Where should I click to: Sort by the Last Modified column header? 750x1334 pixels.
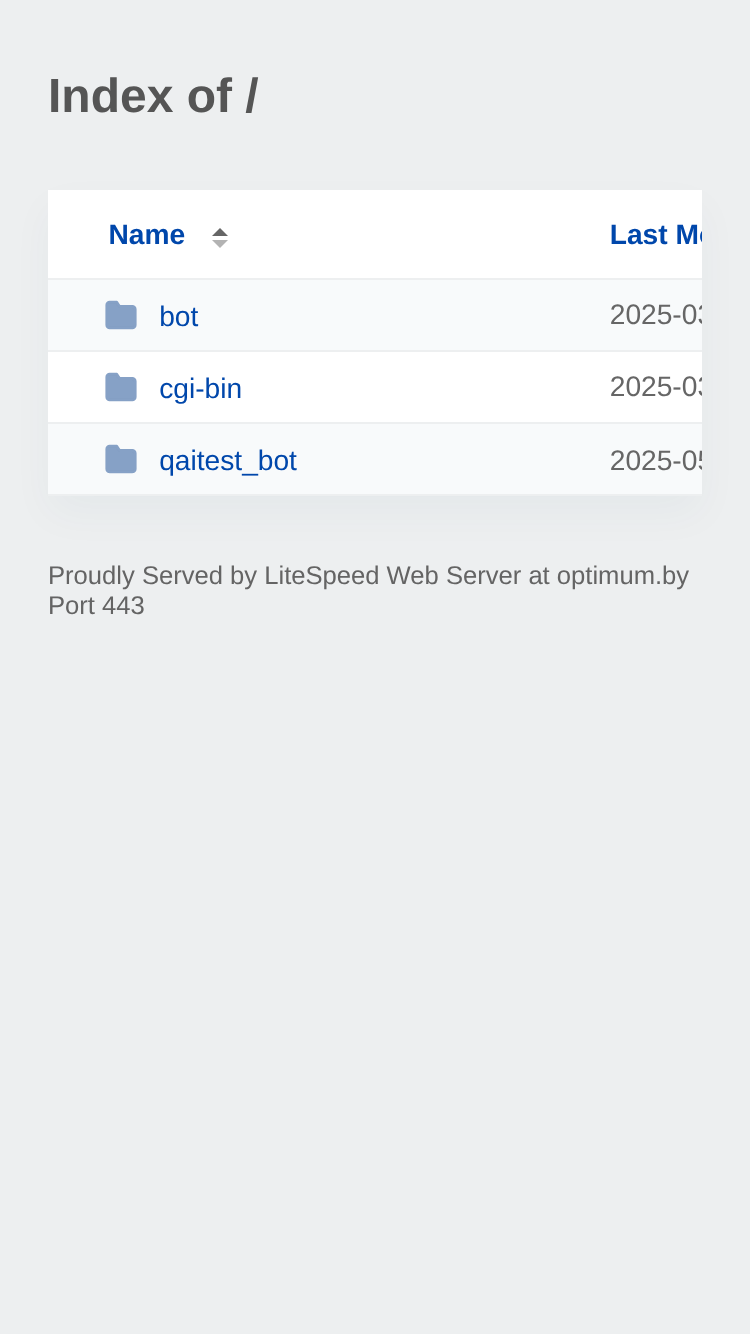coord(656,235)
